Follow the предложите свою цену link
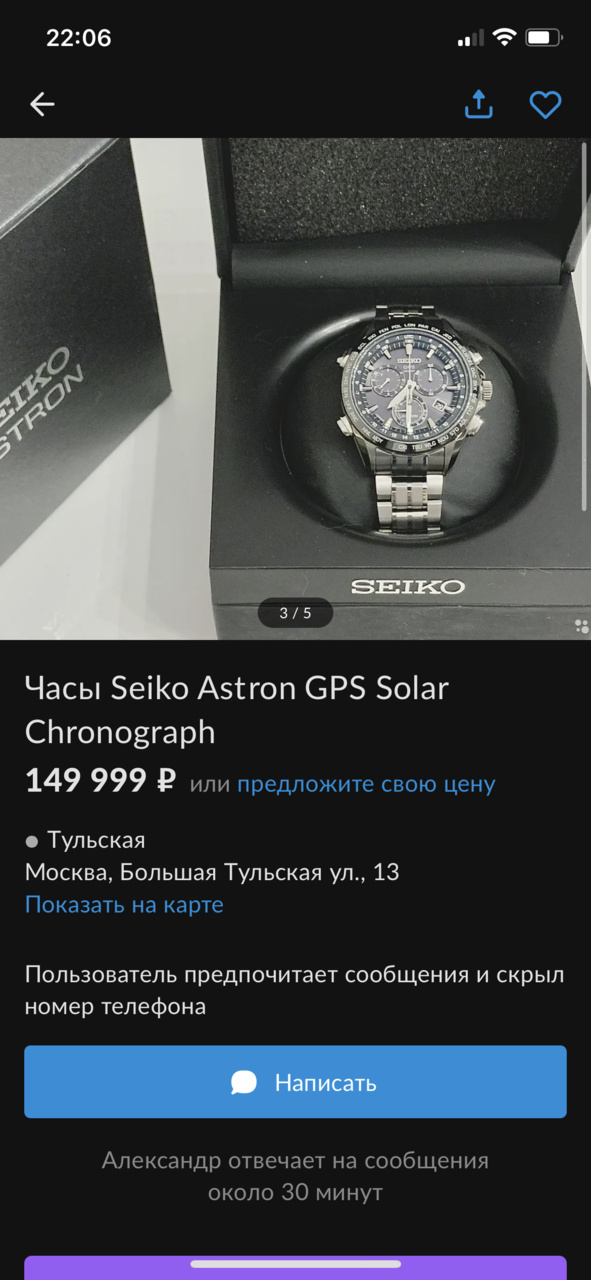 coord(366,784)
